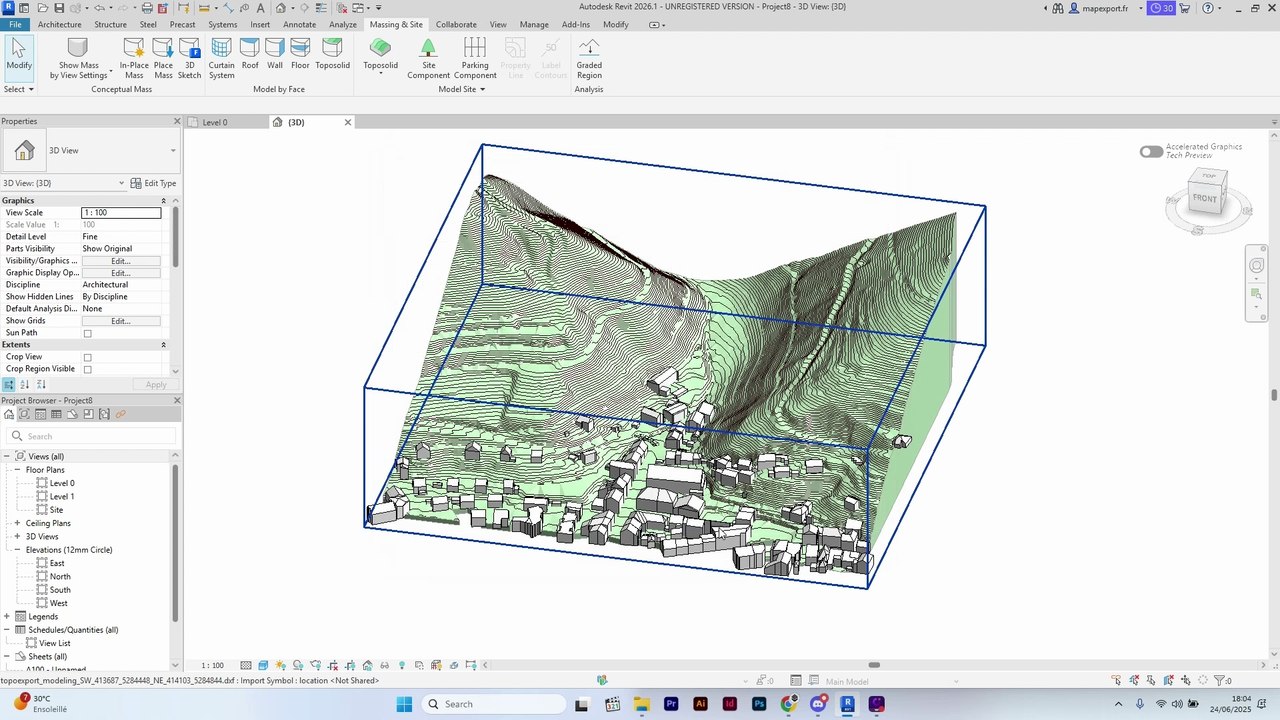Click Edit button for Graphic Display Options
Image resolution: width=1280 pixels, height=720 pixels.
[121, 273]
